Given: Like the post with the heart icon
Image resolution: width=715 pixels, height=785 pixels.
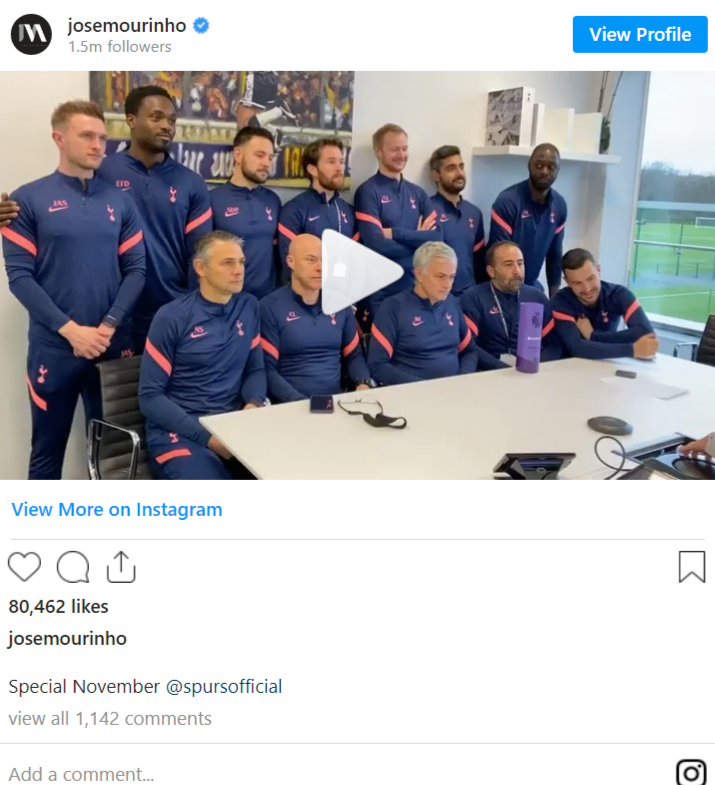Looking at the screenshot, I should [25, 567].
